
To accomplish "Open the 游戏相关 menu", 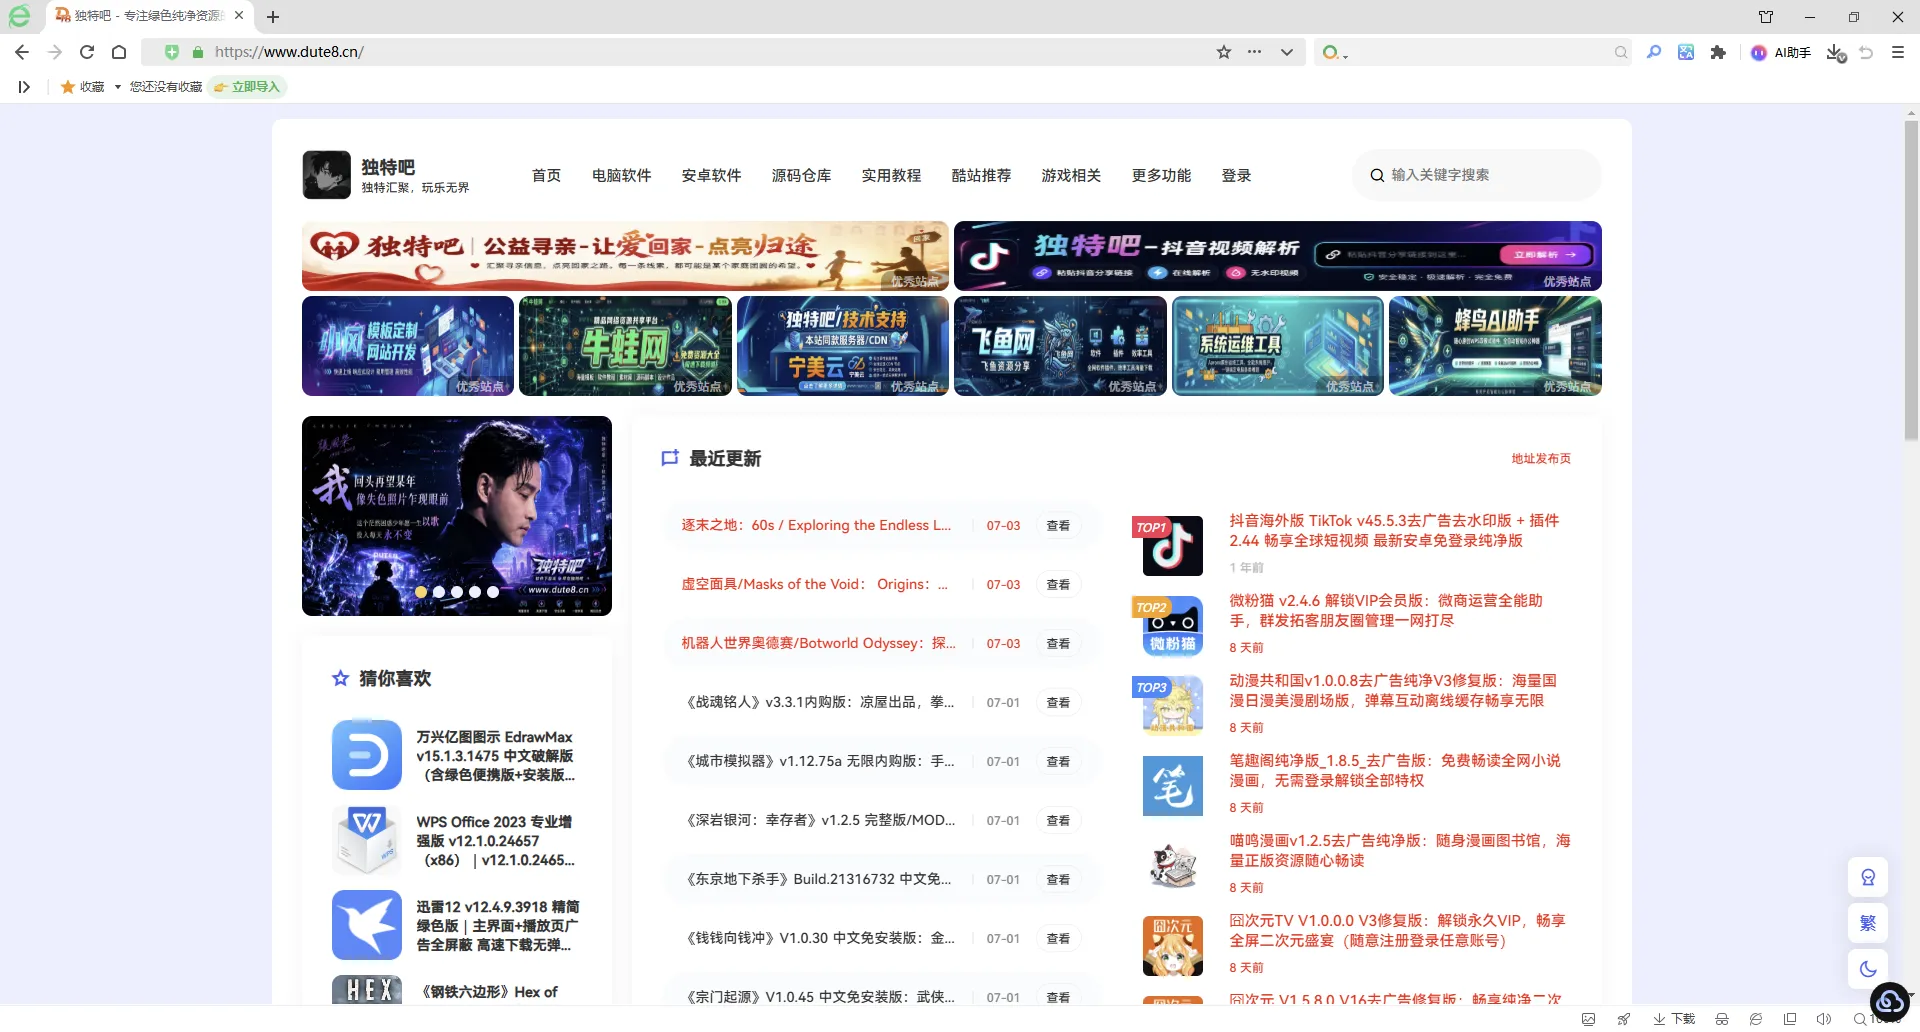I will click(x=1071, y=175).
